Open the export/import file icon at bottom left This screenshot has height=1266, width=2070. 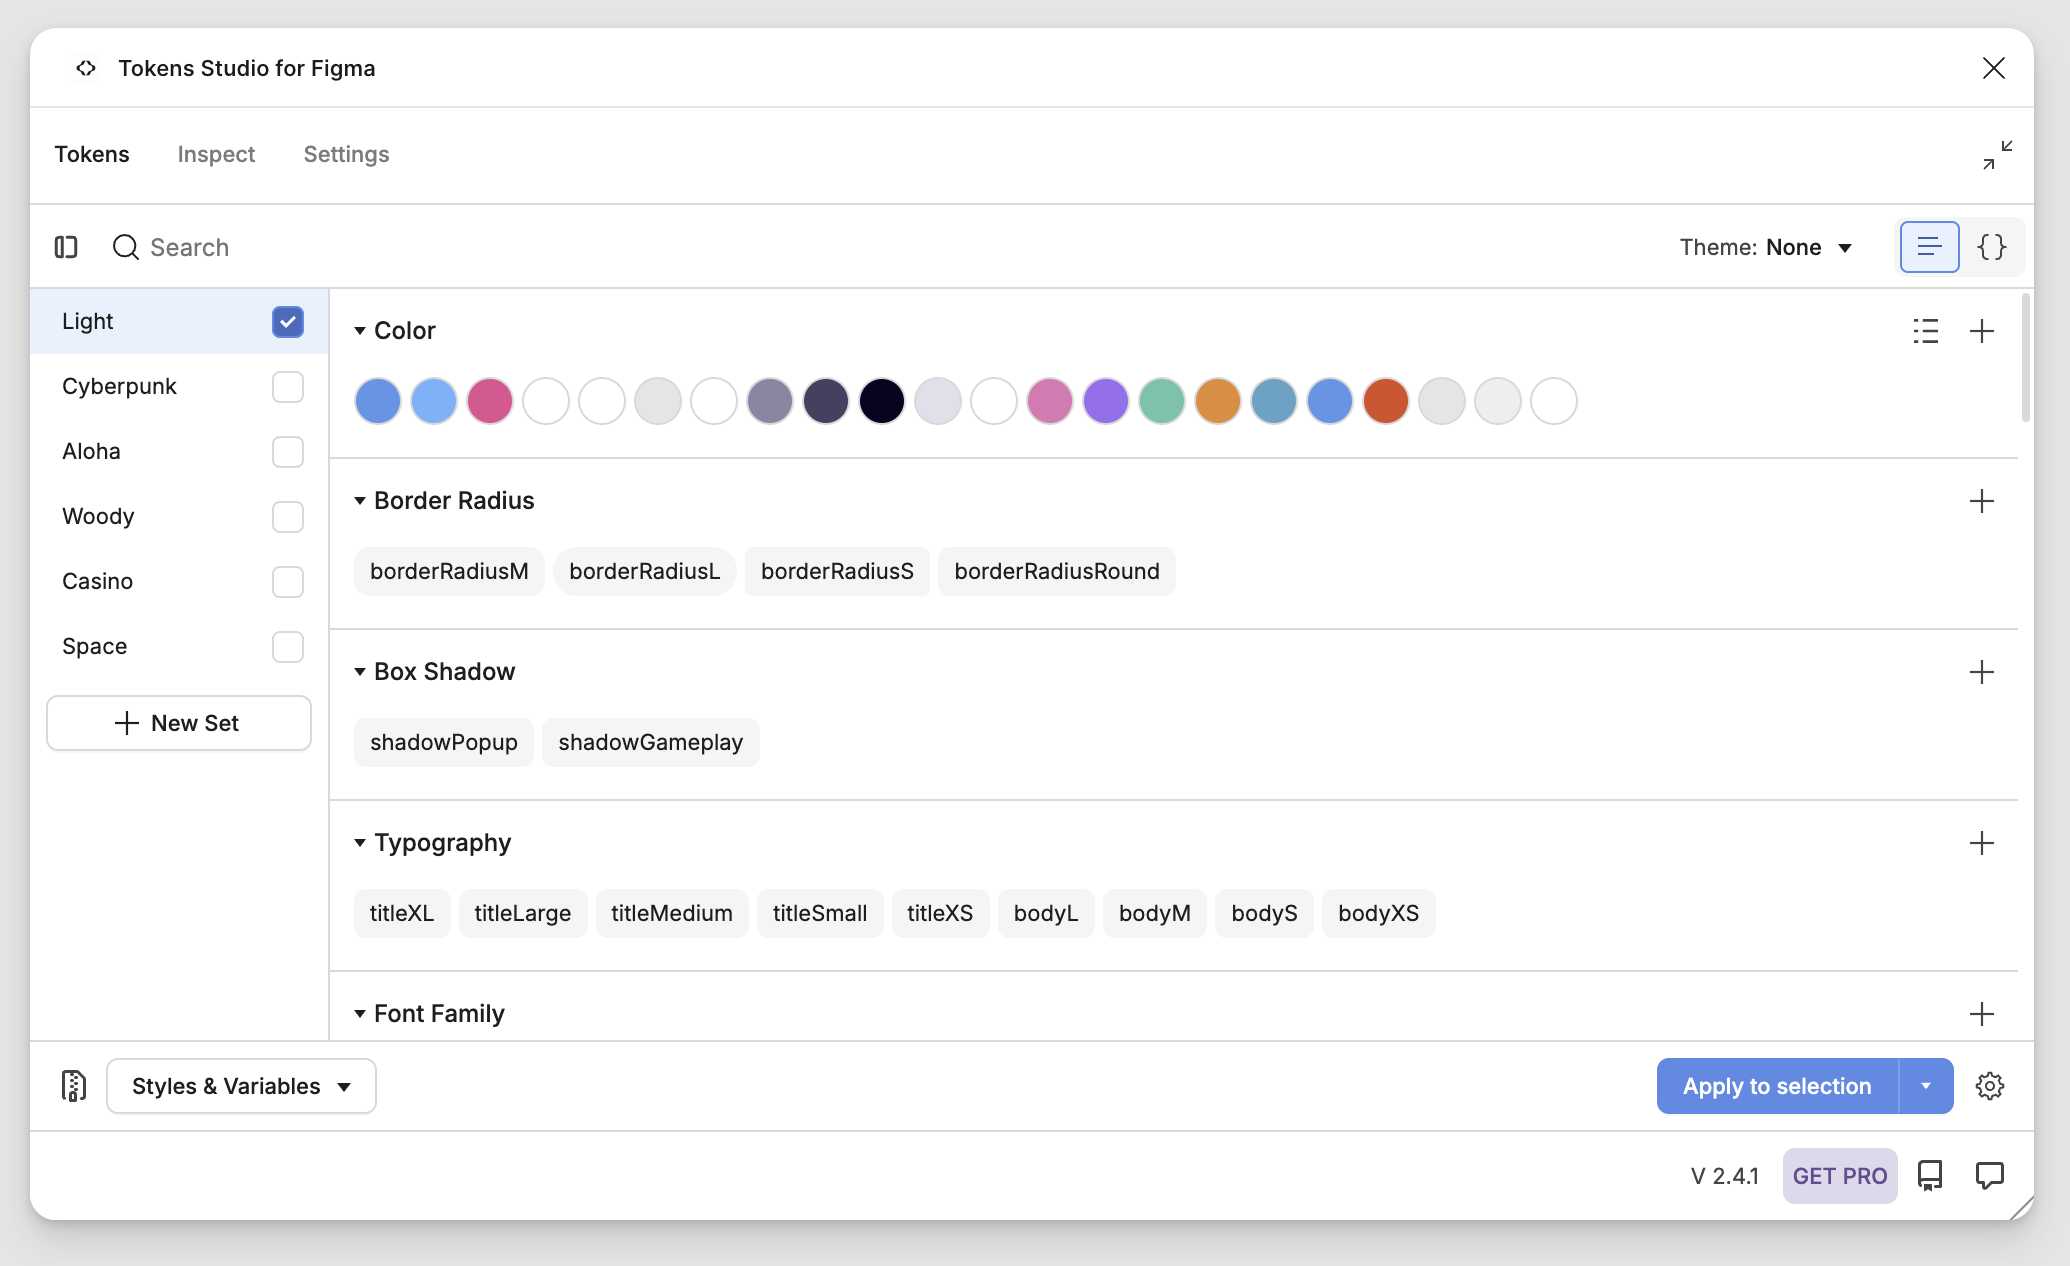click(74, 1086)
